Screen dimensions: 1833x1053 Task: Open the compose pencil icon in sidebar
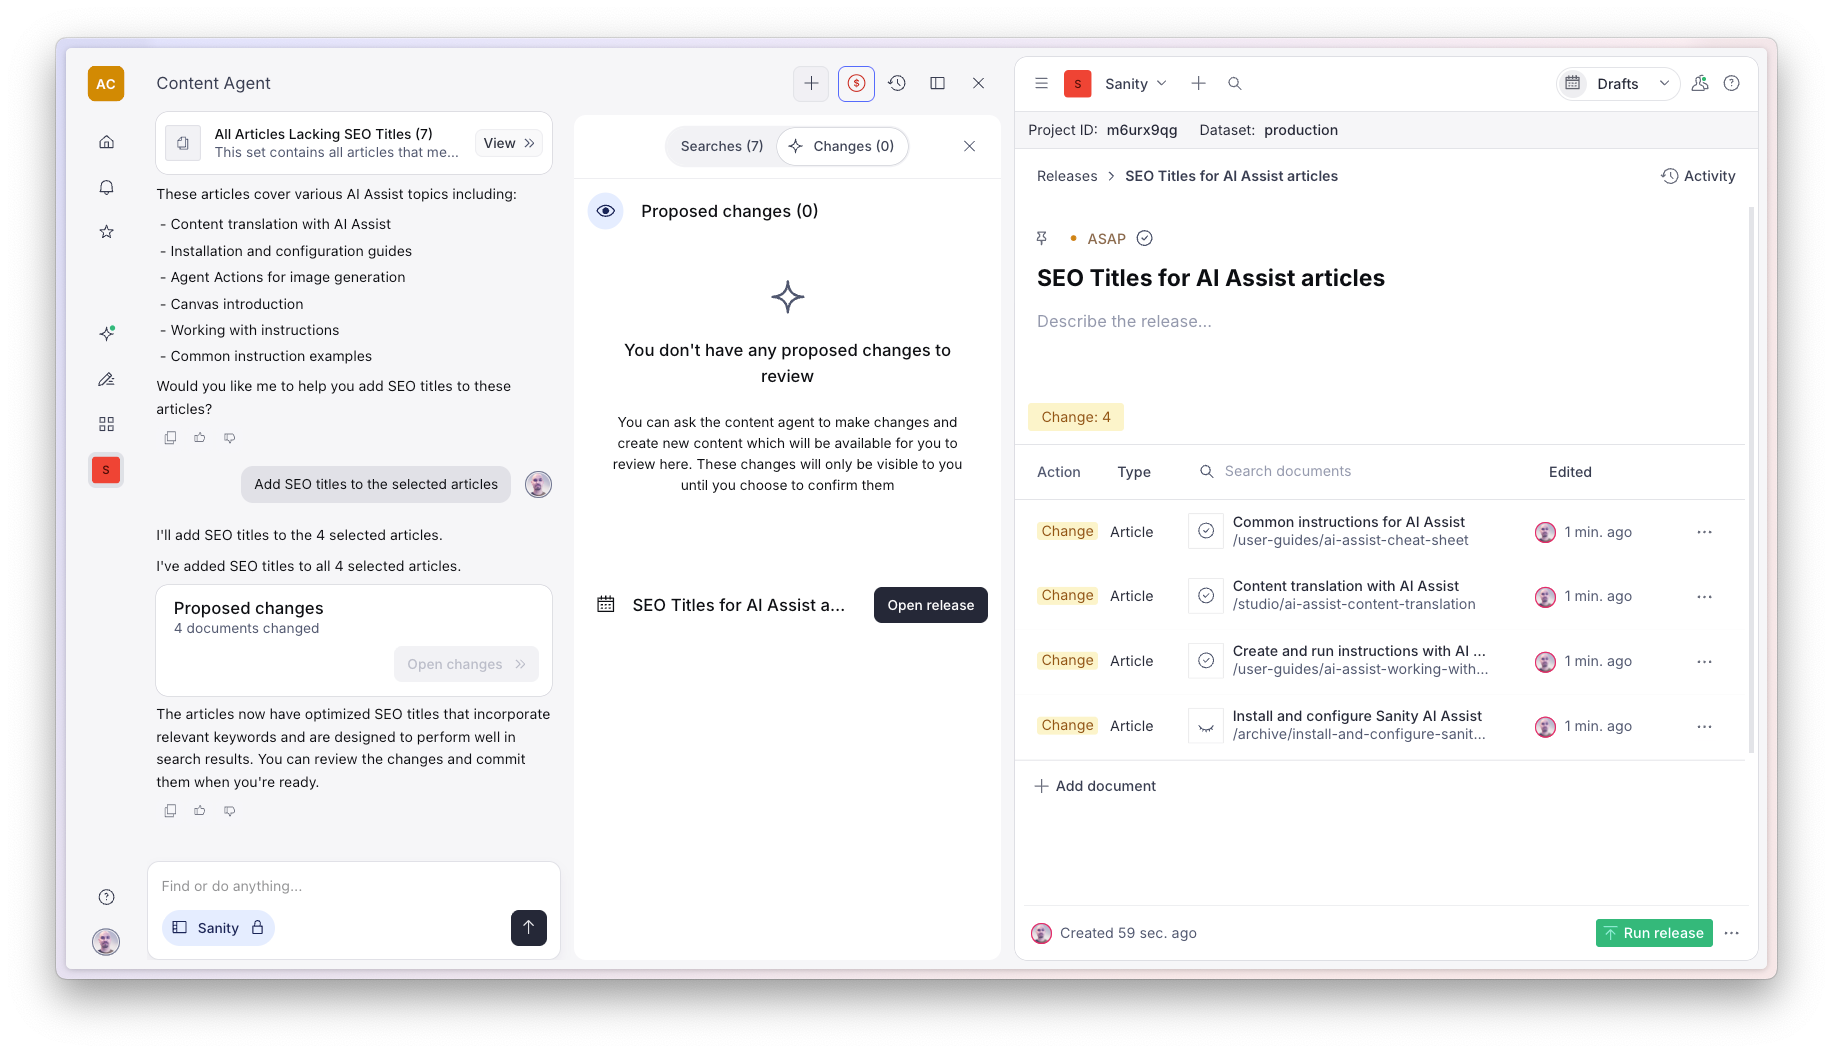(106, 379)
